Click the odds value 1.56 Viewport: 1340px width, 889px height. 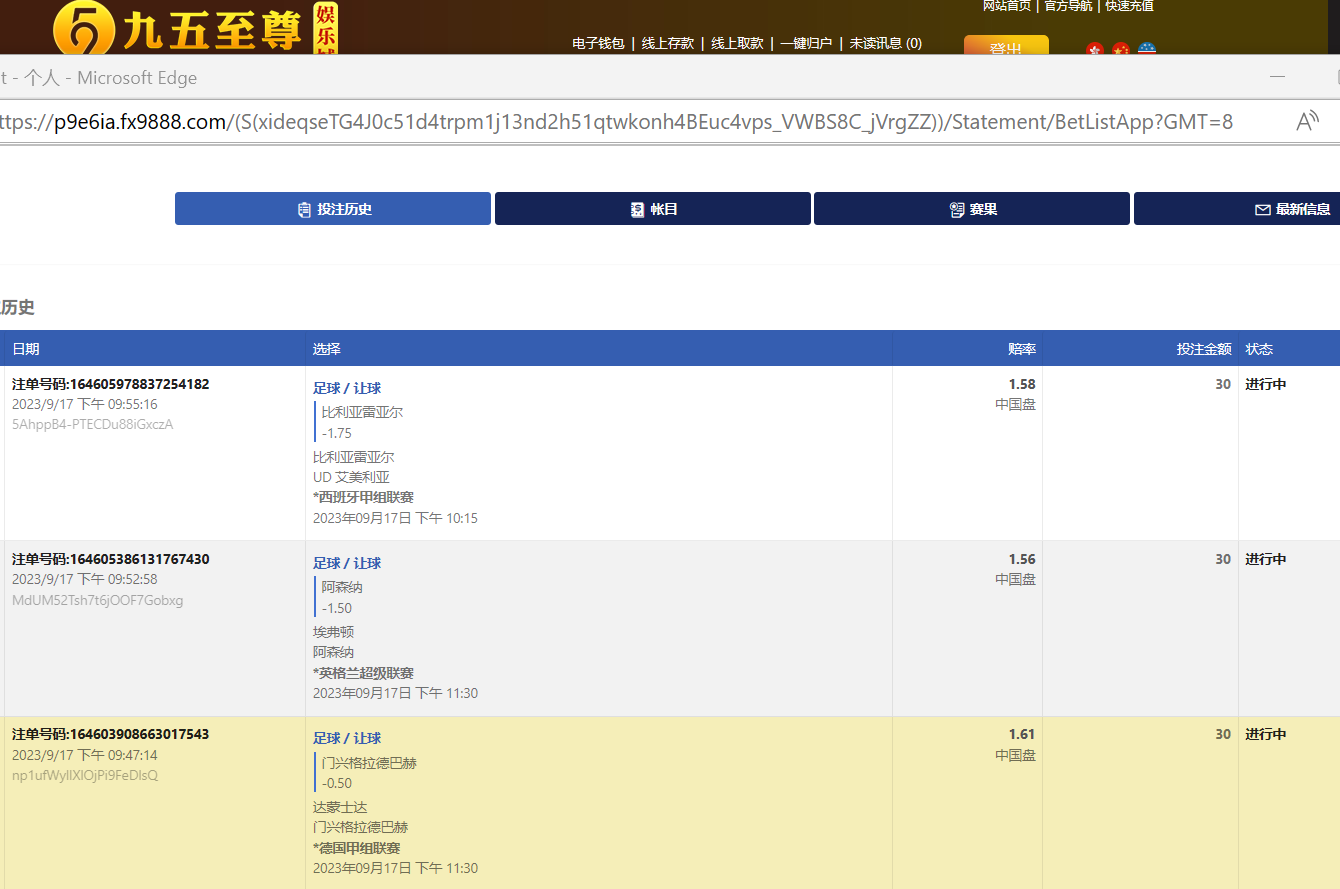pos(1022,559)
